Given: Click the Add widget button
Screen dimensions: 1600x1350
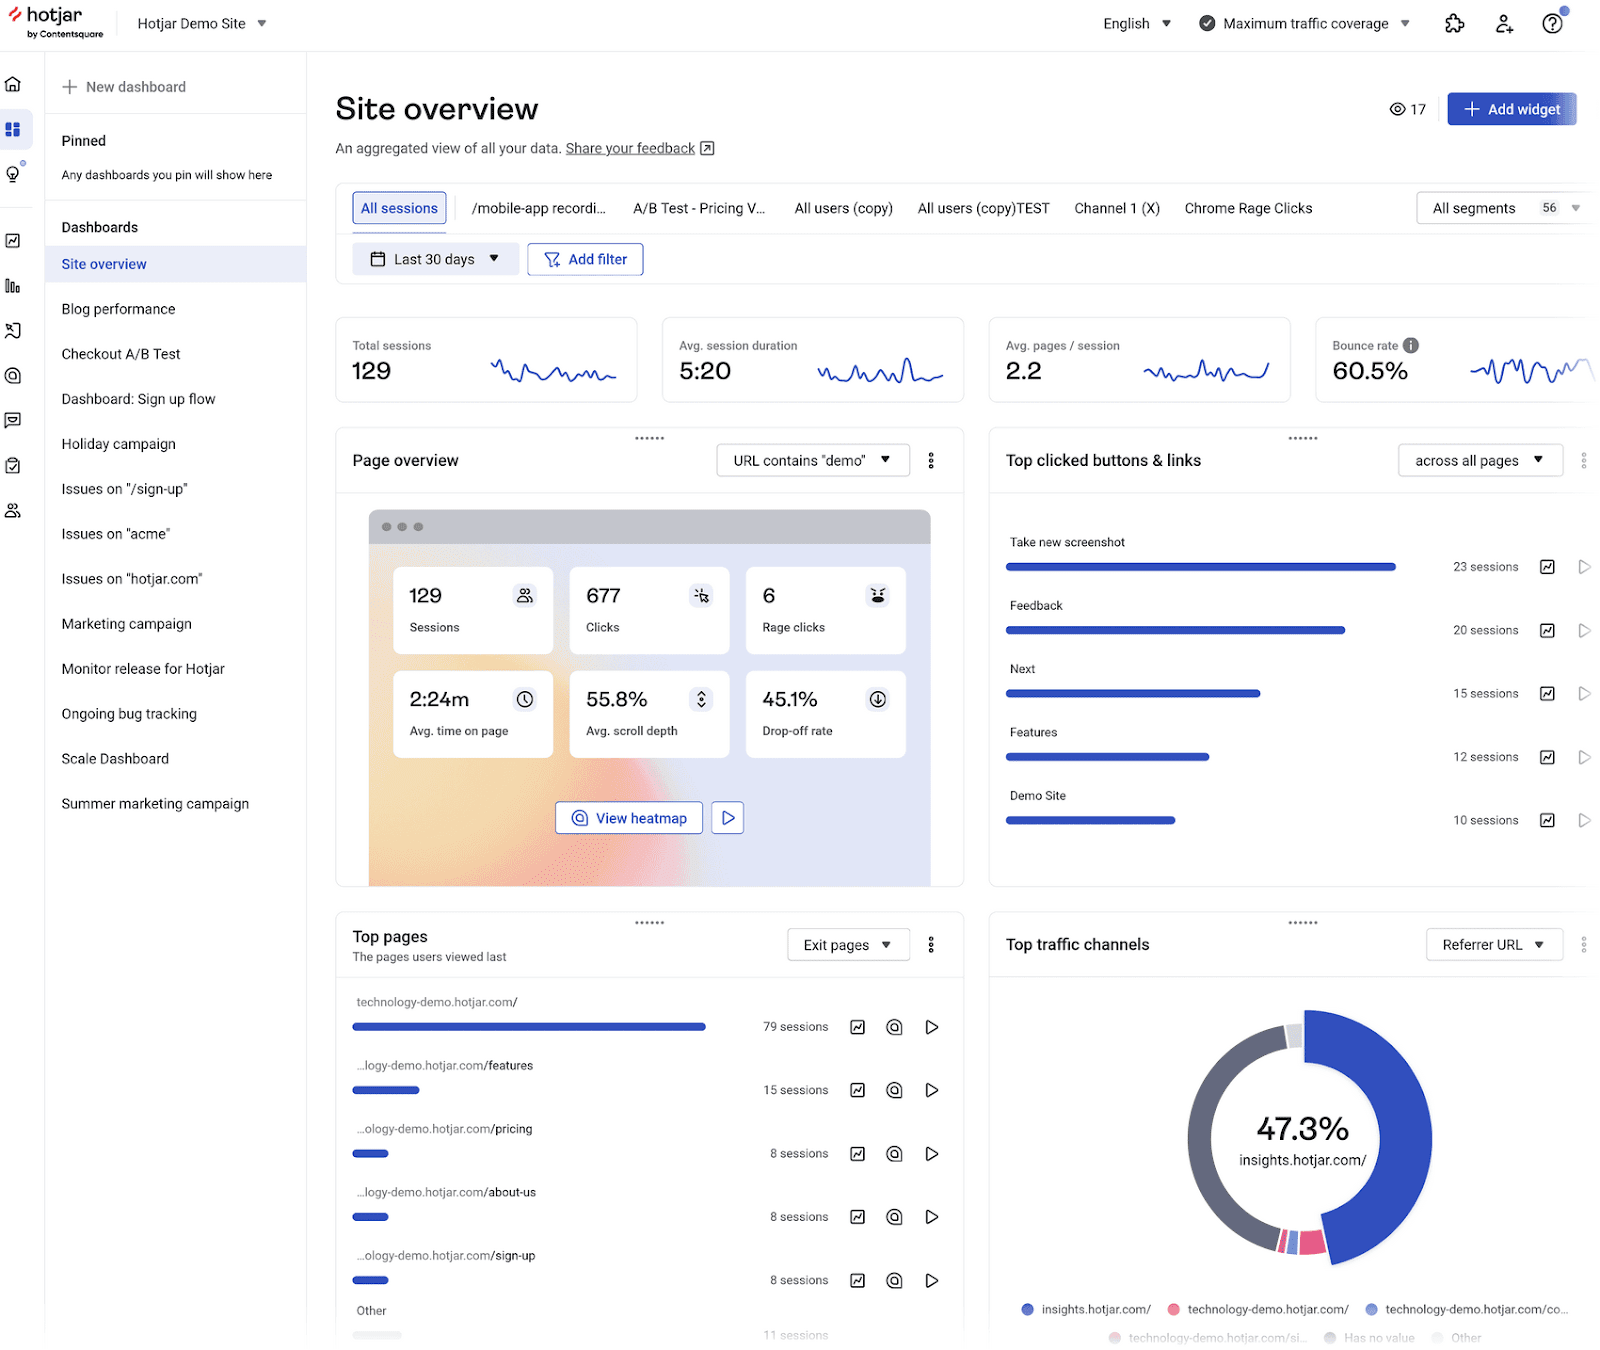Looking at the screenshot, I should (1511, 109).
